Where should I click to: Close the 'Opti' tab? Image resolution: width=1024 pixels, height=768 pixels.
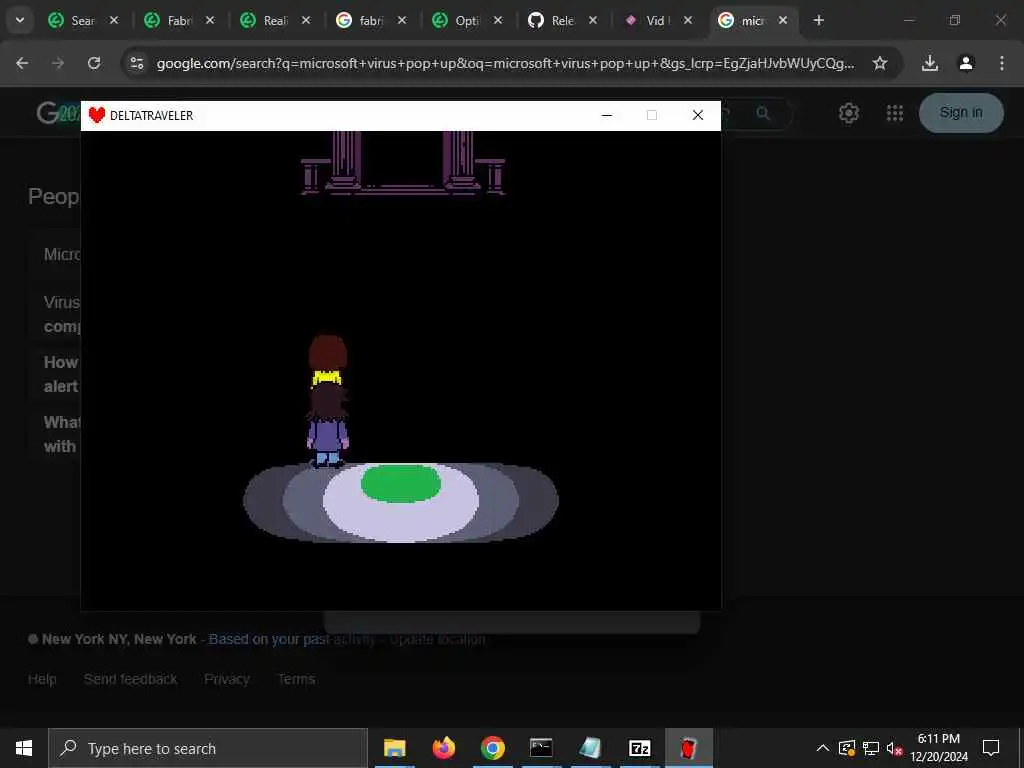[498, 20]
